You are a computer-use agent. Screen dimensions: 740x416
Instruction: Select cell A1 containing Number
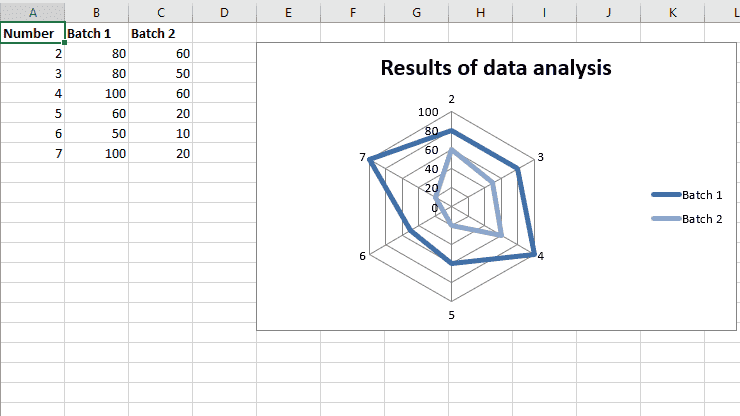coord(33,33)
